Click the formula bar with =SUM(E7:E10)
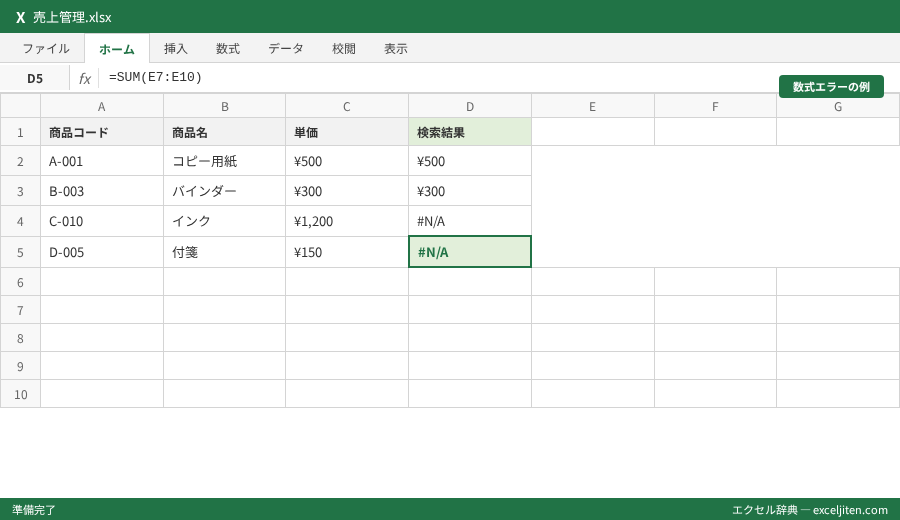900x520 pixels. tap(498, 77)
